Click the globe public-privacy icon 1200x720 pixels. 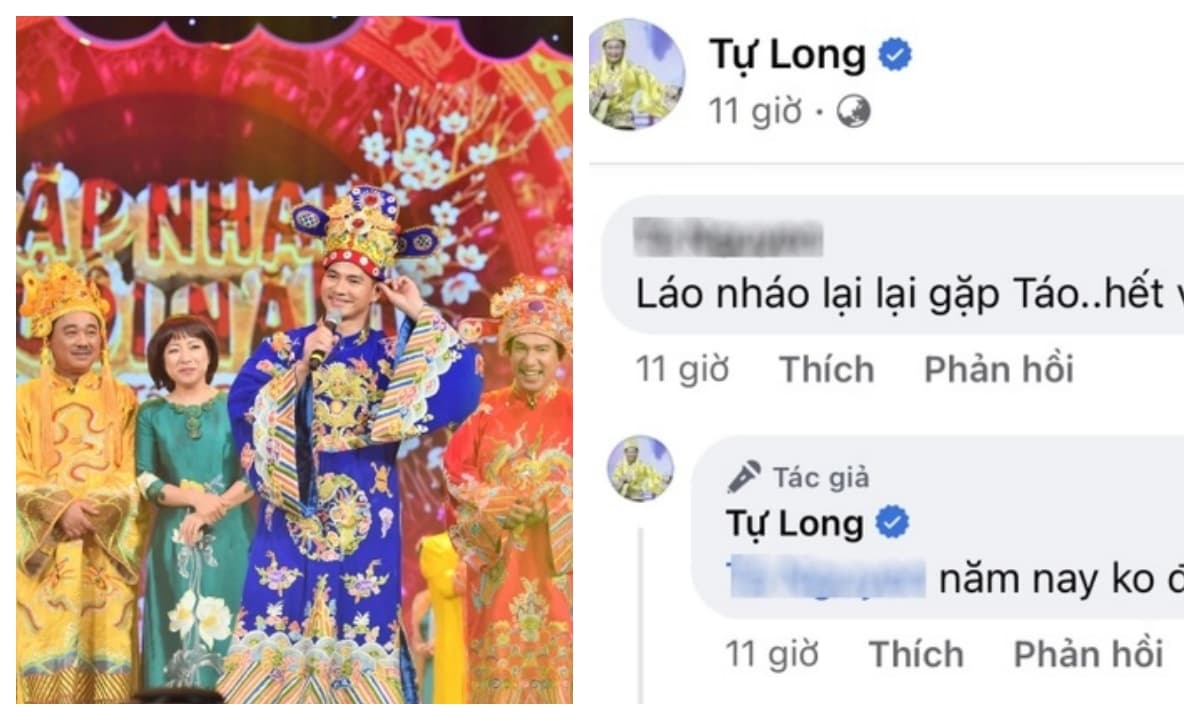click(x=853, y=113)
